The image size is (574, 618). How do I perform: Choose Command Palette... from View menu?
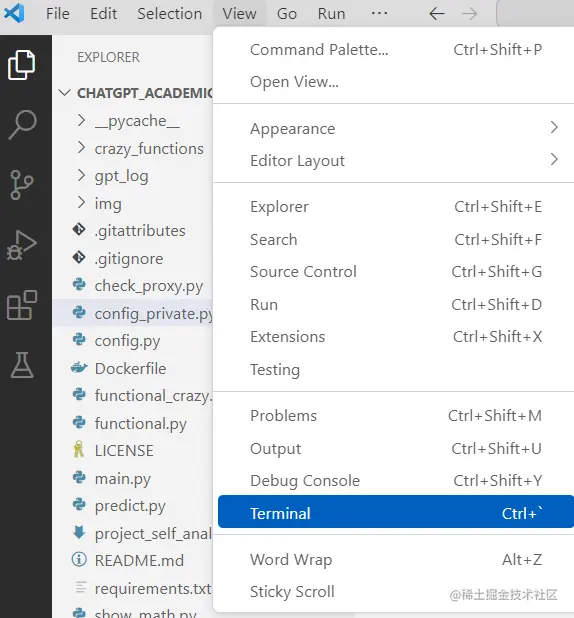(x=396, y=50)
